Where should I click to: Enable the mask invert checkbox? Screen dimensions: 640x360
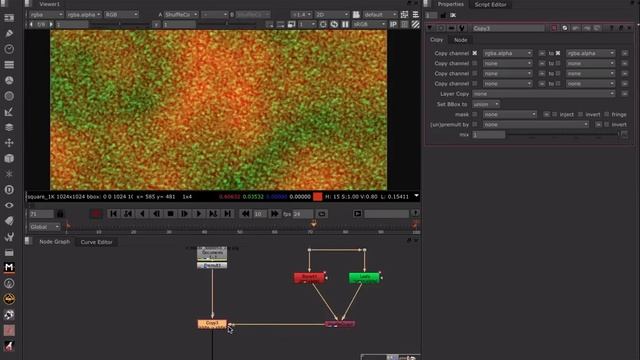[x=580, y=114]
